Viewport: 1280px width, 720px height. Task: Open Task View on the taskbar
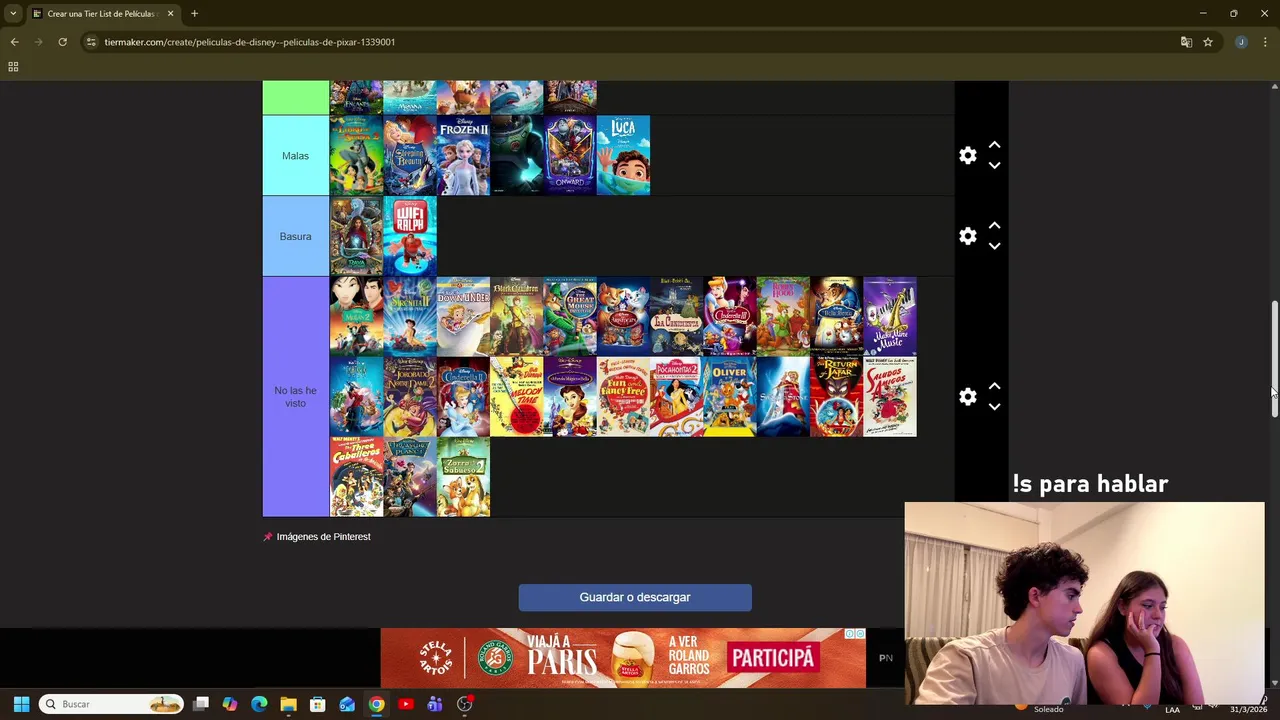tap(201, 704)
